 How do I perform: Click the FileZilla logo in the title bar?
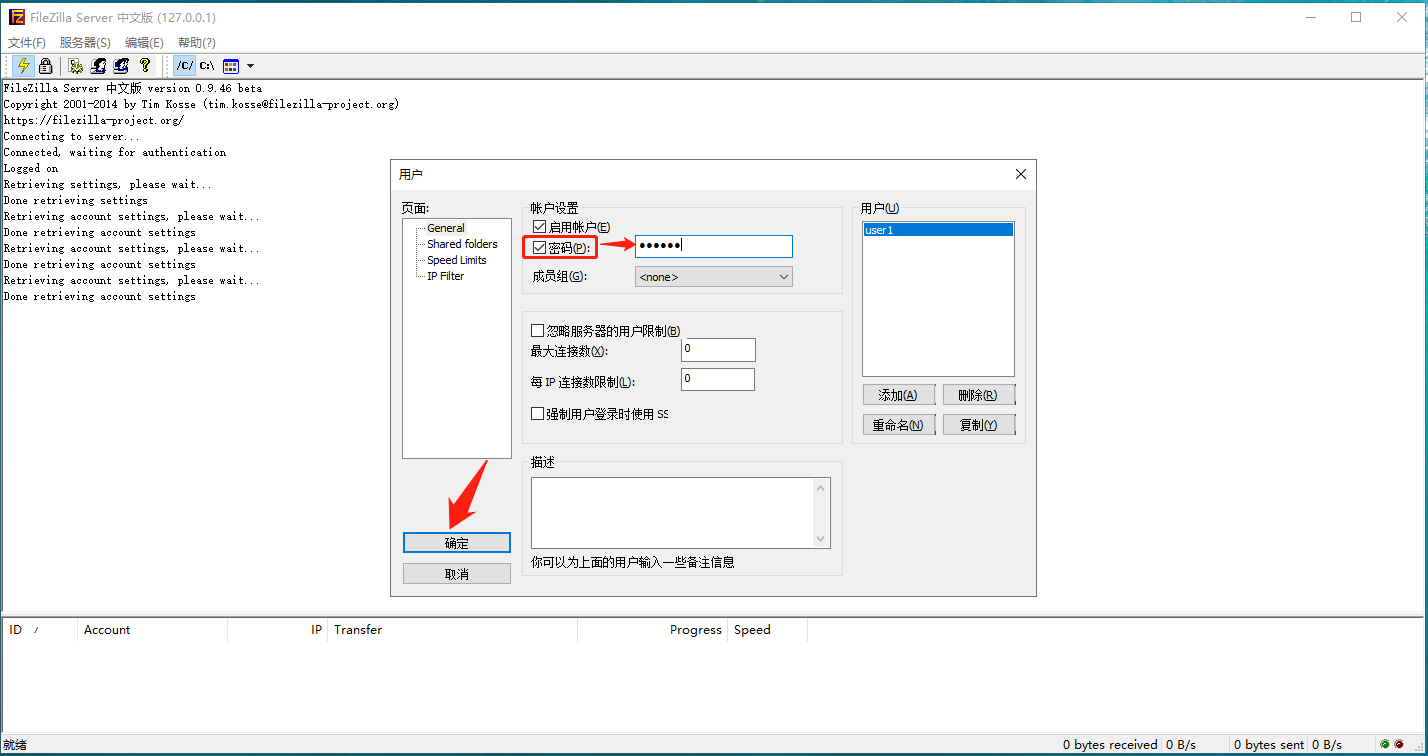[x=17, y=17]
